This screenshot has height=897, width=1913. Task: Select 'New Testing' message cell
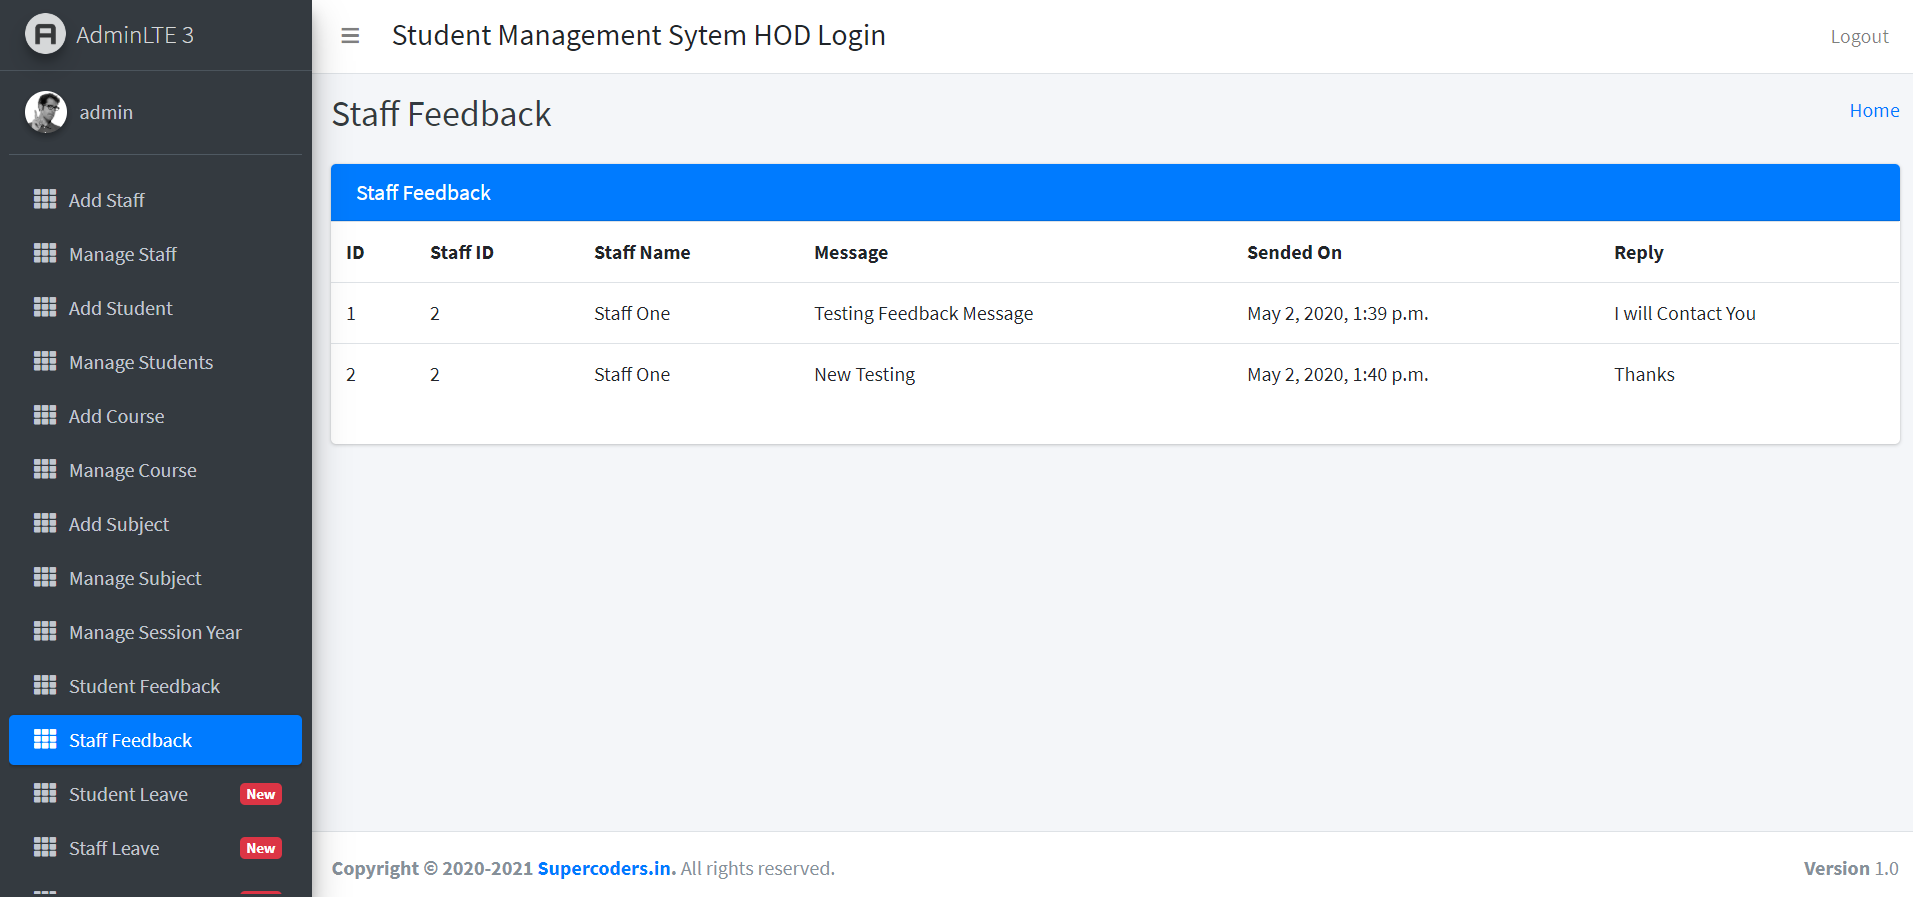pyautogui.click(x=865, y=375)
